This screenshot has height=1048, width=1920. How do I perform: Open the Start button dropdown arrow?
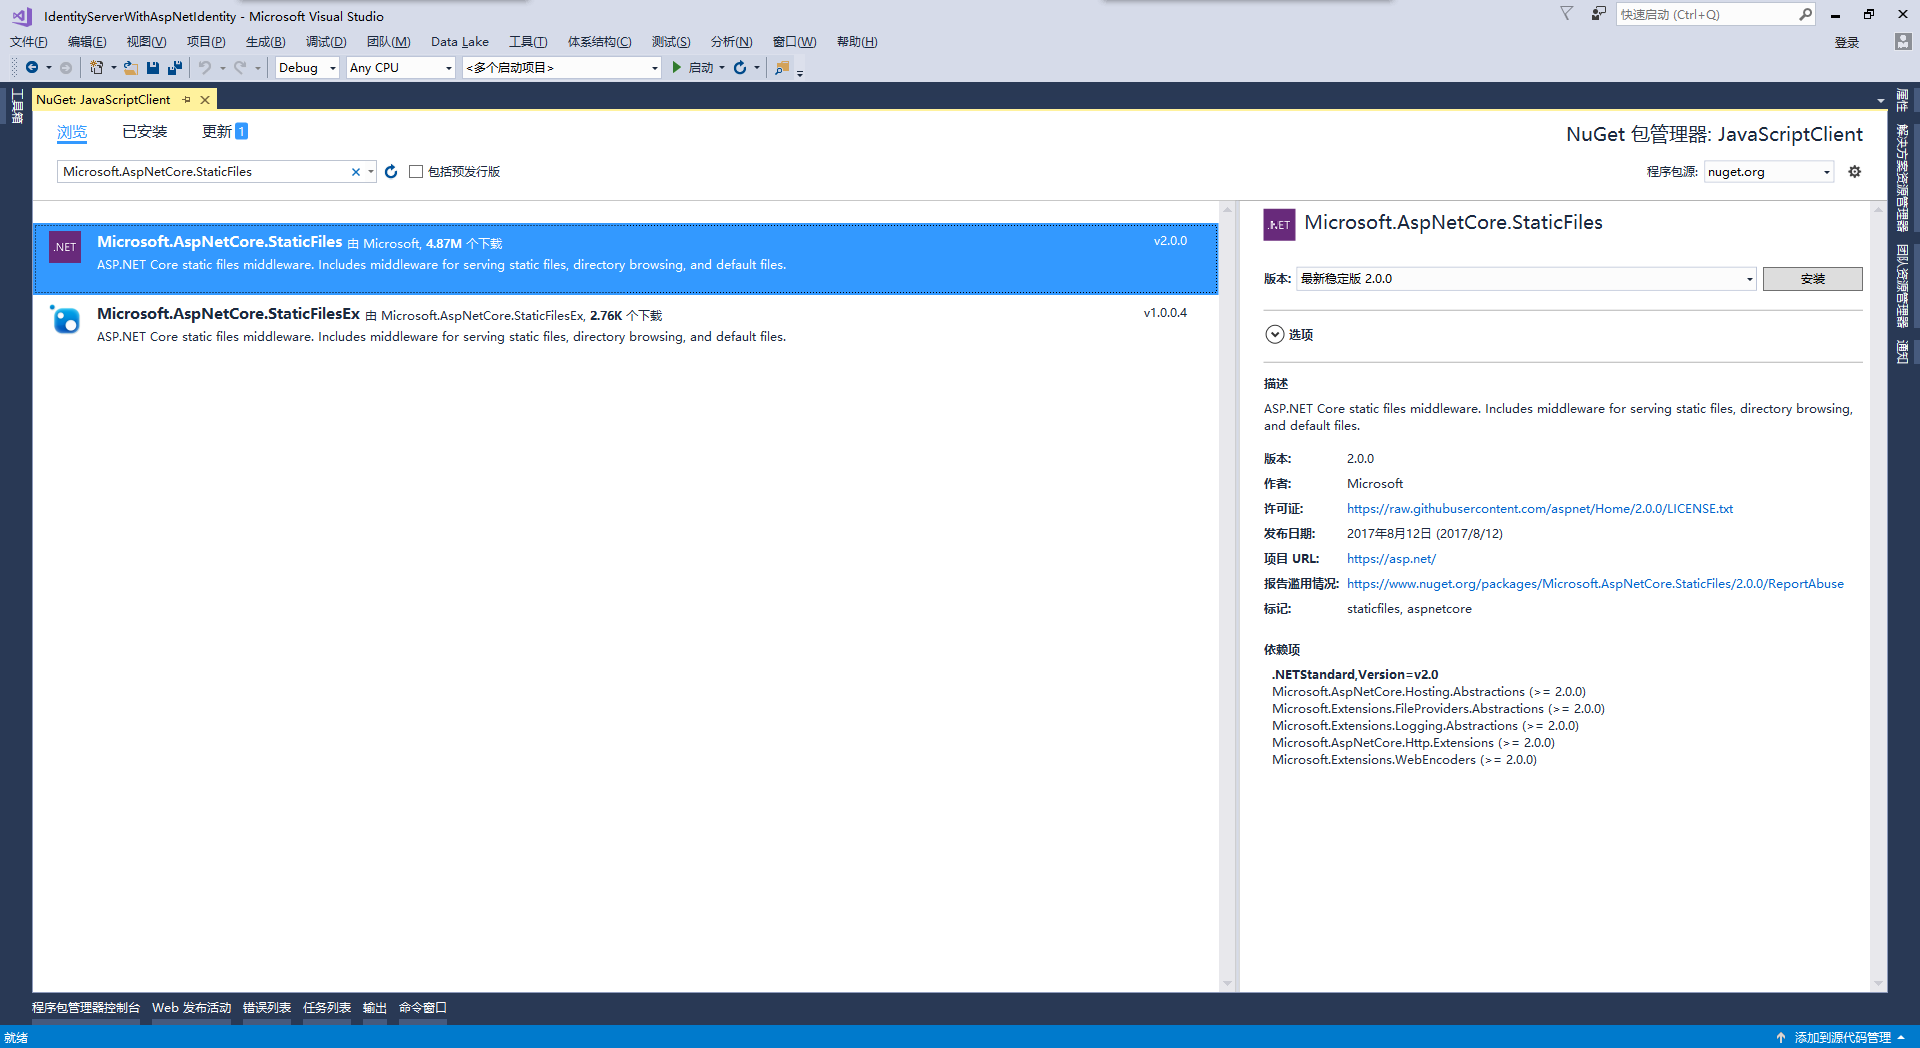click(x=722, y=67)
